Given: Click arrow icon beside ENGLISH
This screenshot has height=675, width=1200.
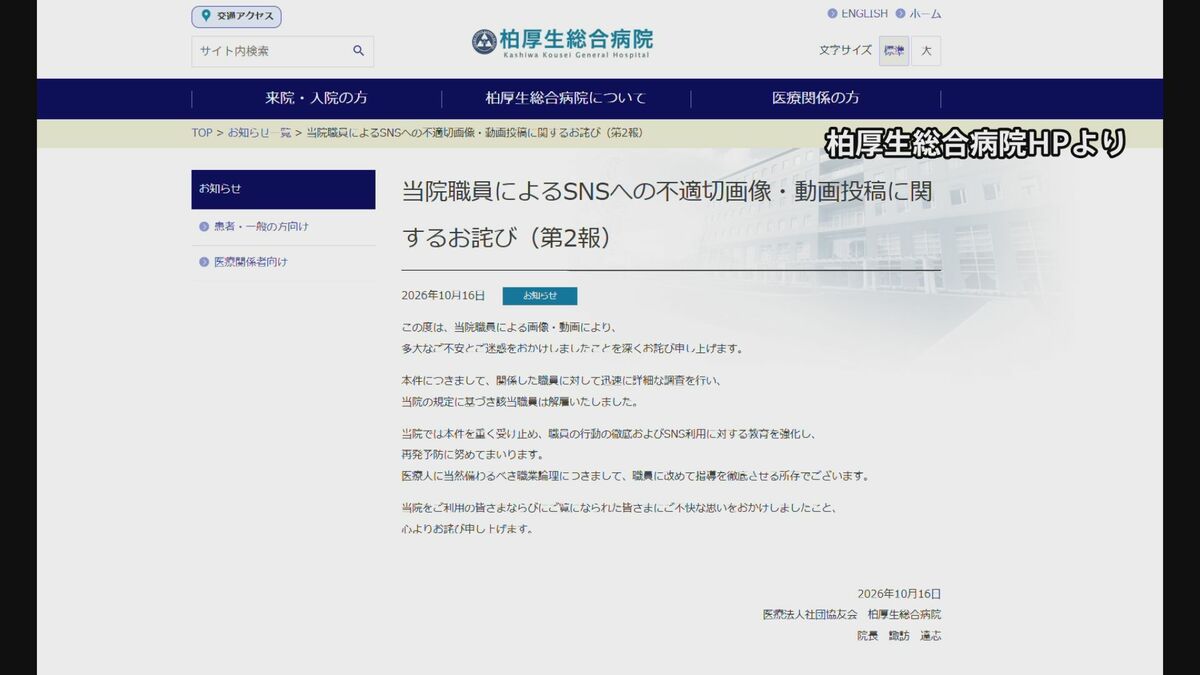Looking at the screenshot, I should click(832, 14).
